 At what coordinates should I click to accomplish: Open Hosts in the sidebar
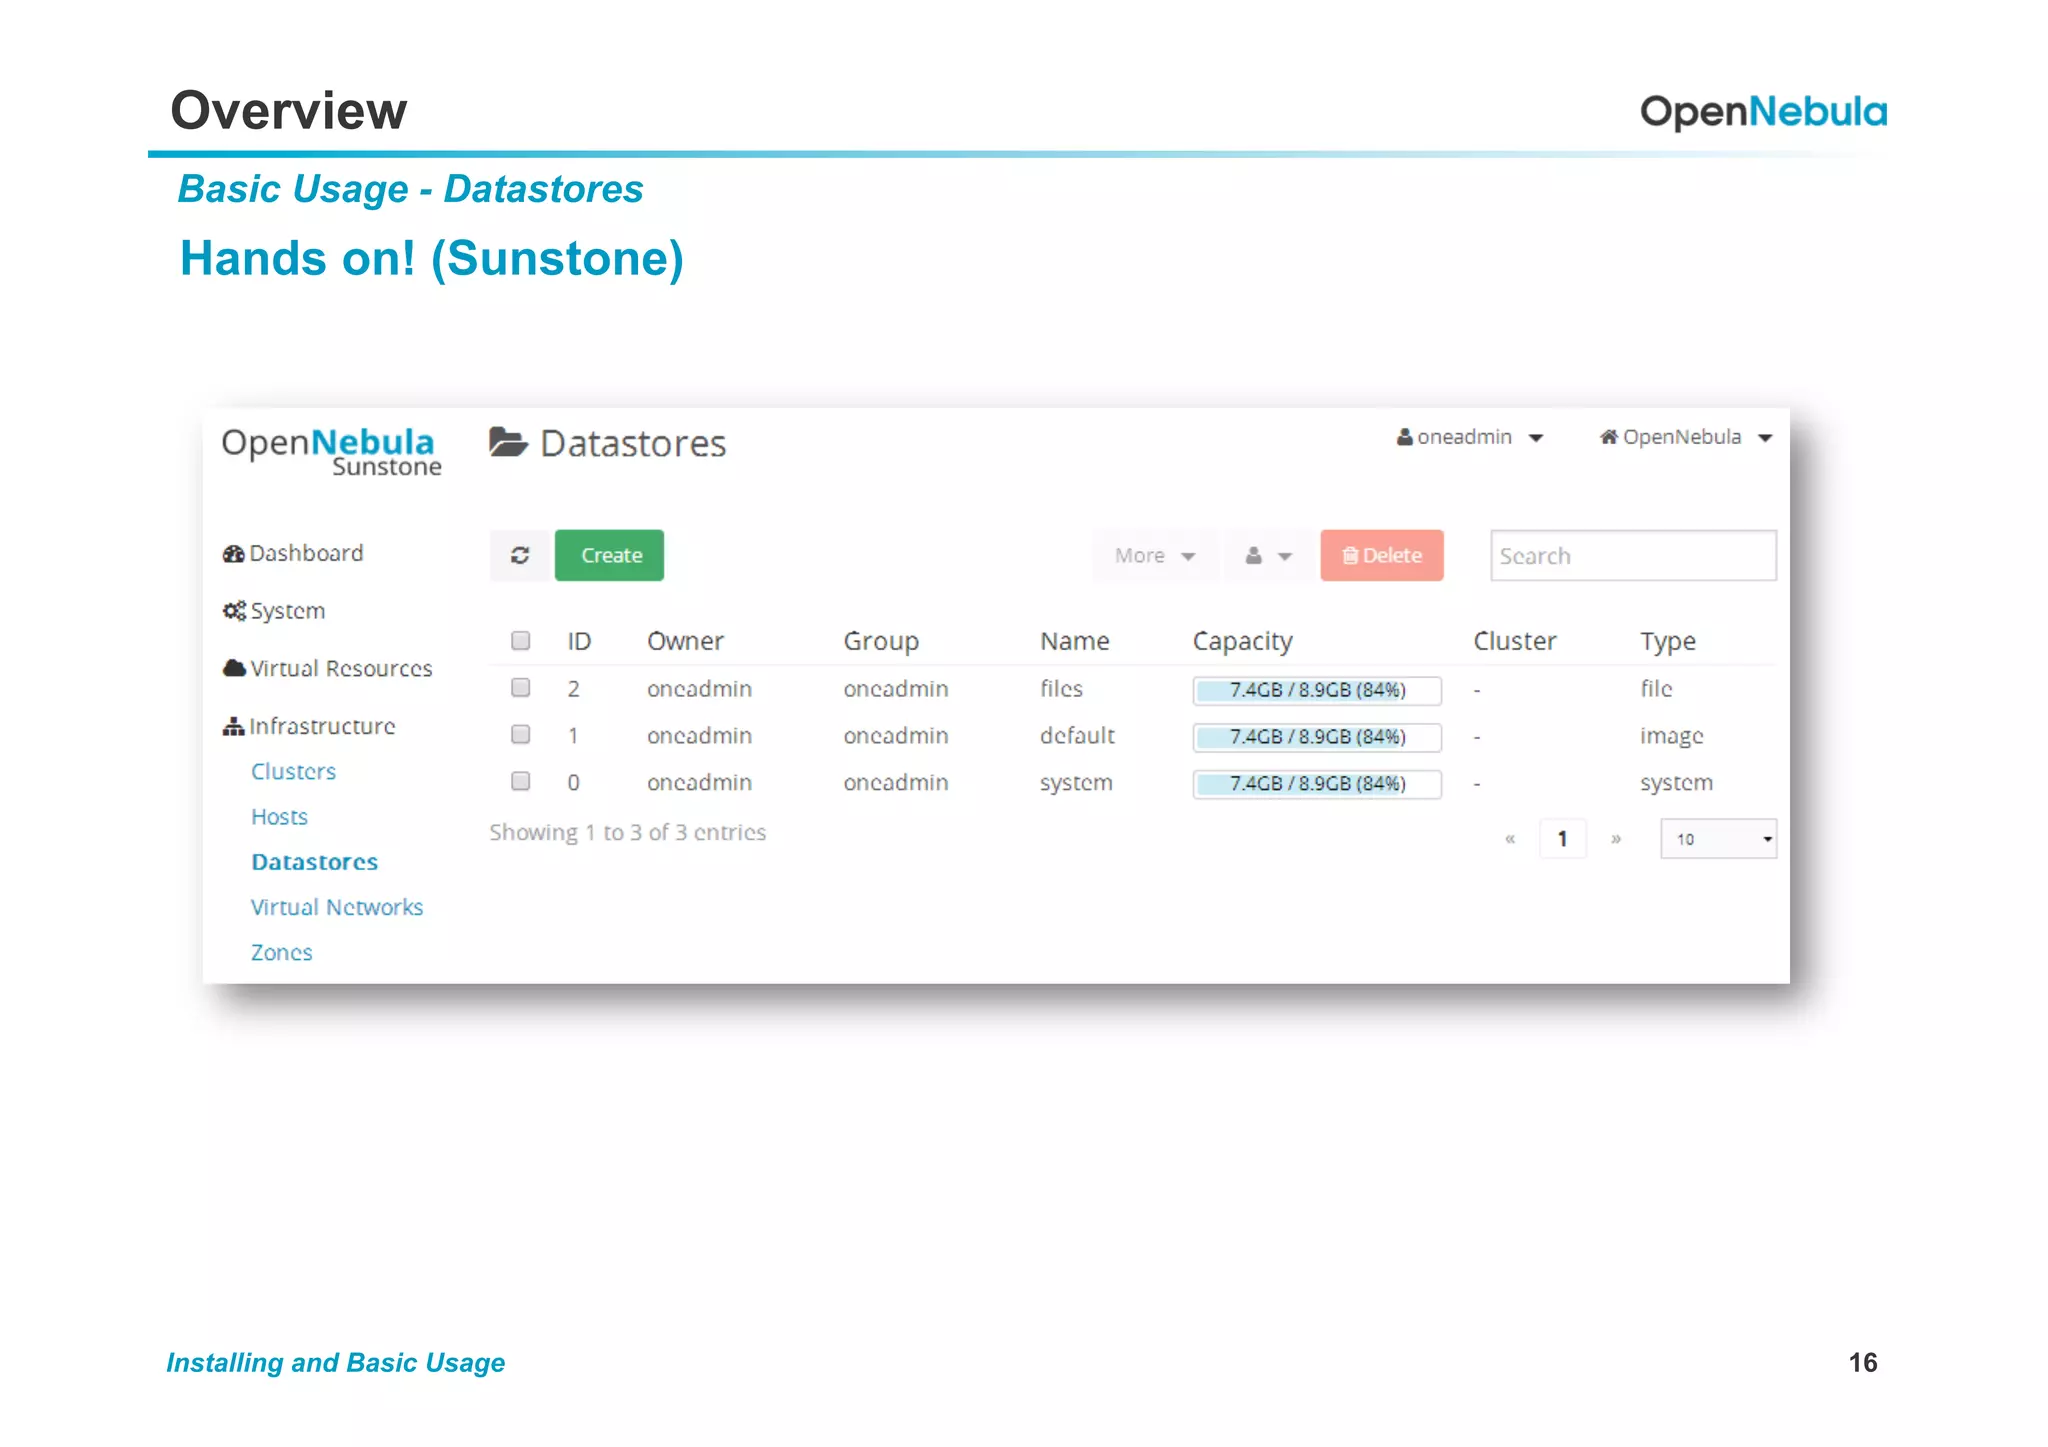279,817
